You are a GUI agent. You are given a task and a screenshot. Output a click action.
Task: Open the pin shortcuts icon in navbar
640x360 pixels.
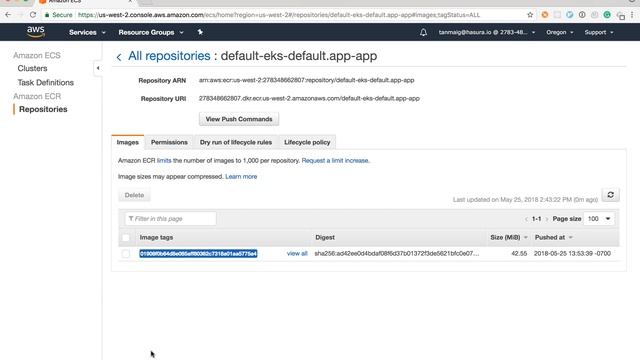pyautogui.click(x=200, y=32)
